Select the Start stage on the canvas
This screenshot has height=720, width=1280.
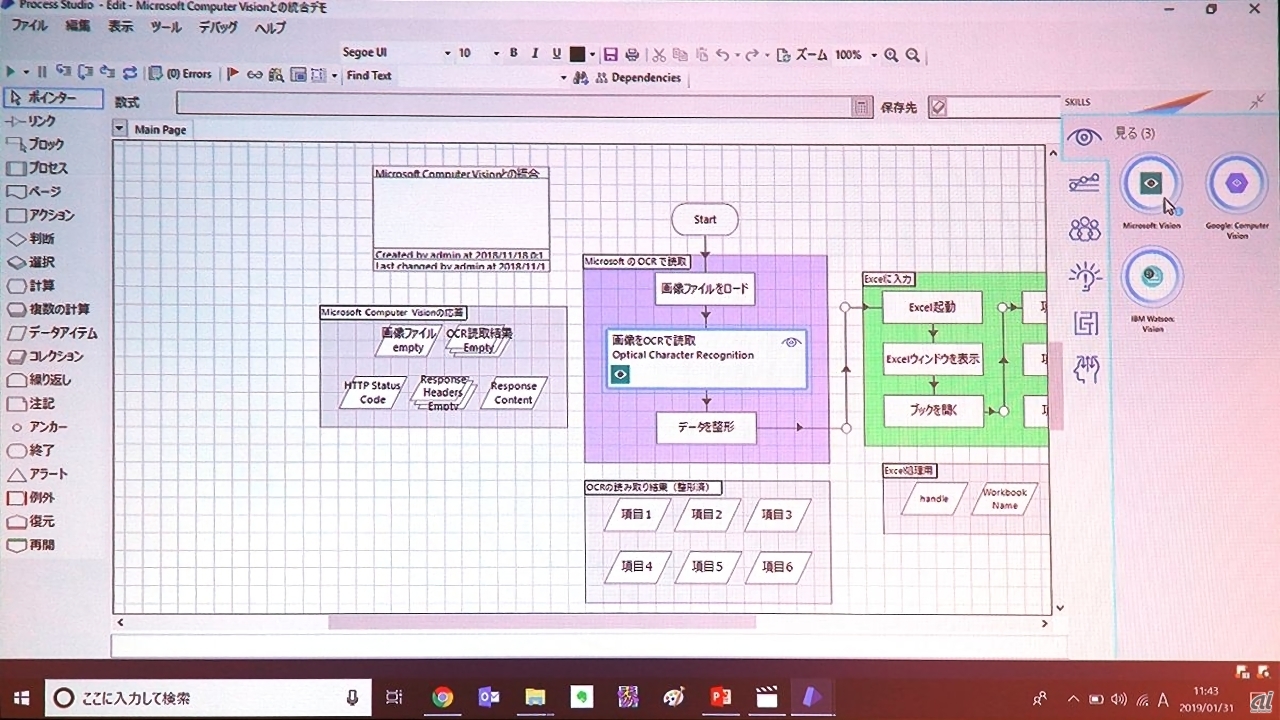pos(705,220)
